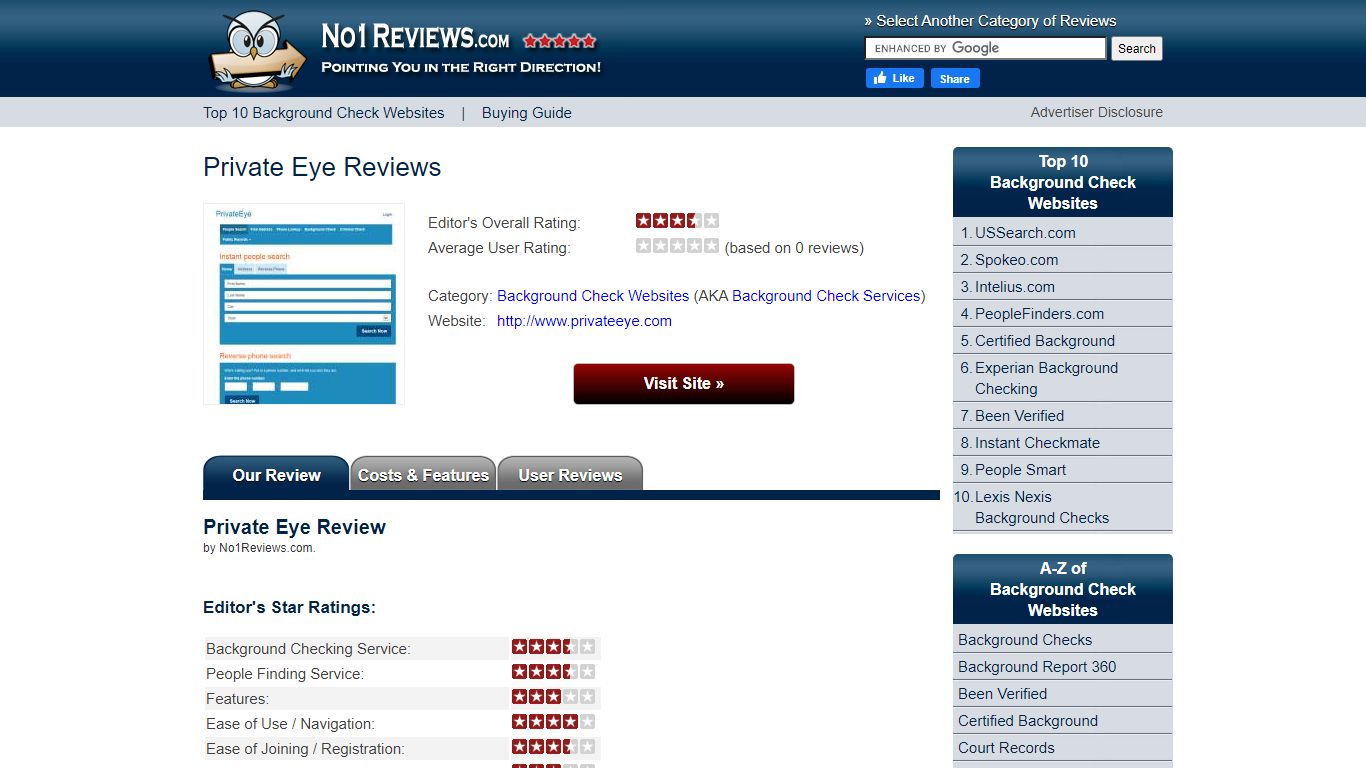Open Certified Background in the A-Z list
This screenshot has width=1366, height=768.
point(1028,721)
